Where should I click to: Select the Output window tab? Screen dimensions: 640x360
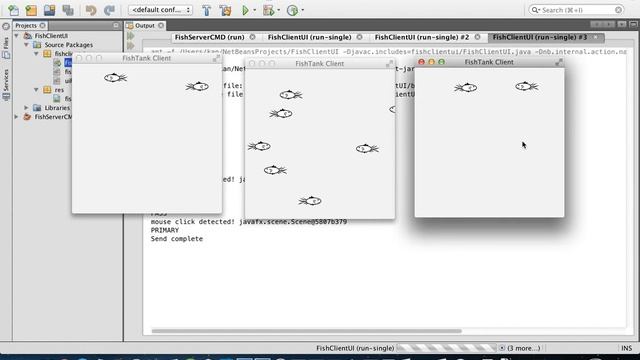tap(144, 25)
